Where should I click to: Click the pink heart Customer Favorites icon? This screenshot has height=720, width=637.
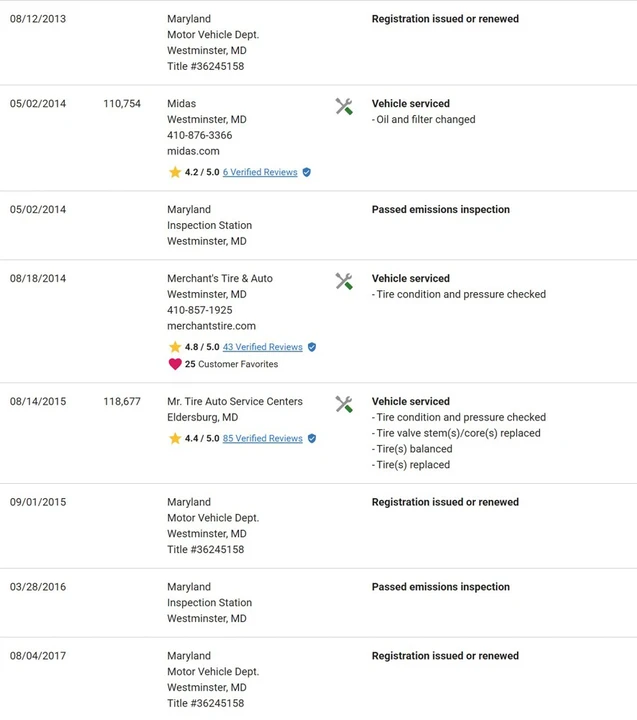pos(175,364)
